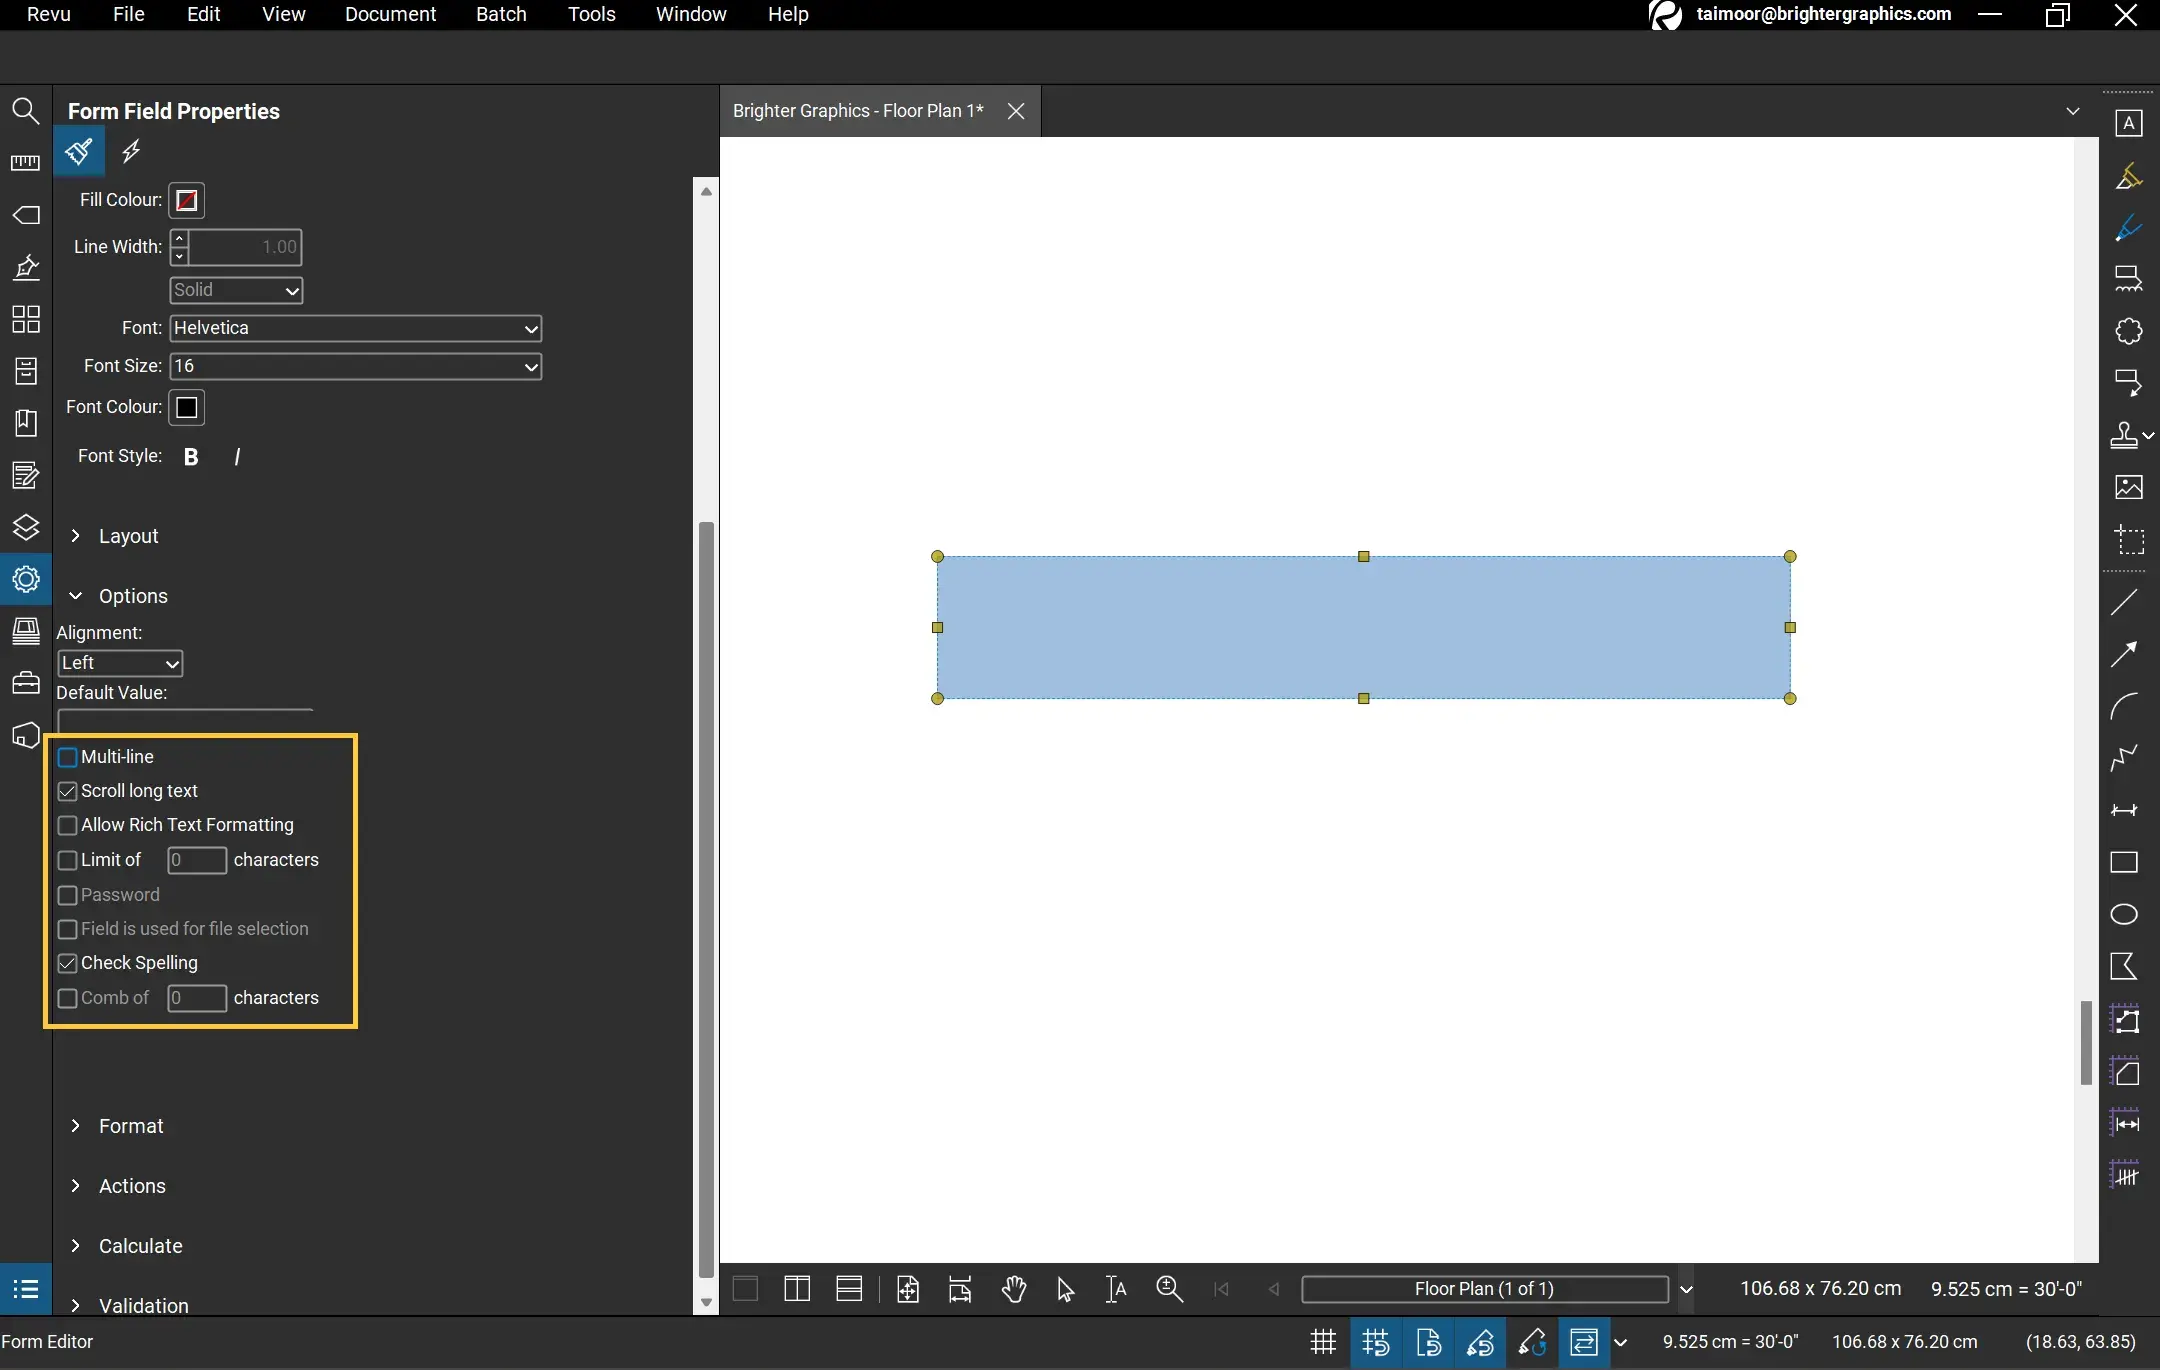The image size is (2160, 1370).
Task: Select the Pen markup tool
Action: [2129, 228]
